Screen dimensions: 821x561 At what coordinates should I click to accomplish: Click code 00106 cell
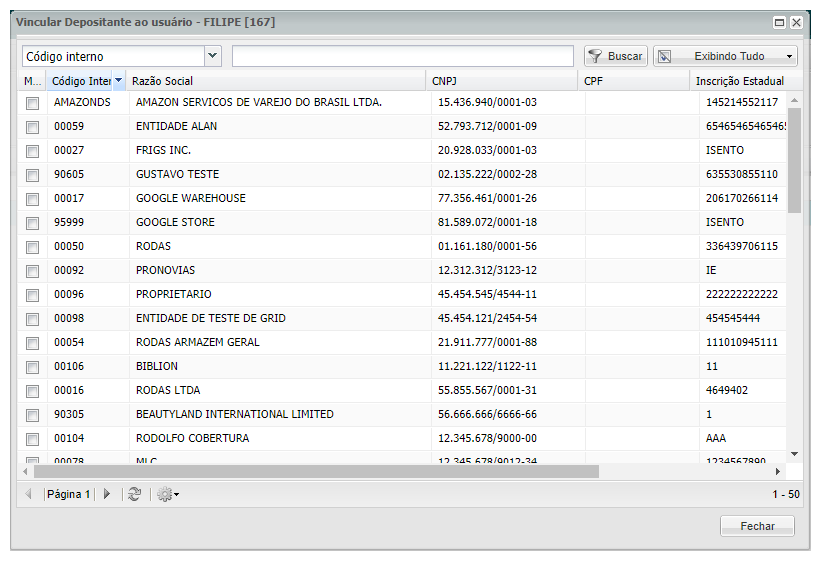click(69, 366)
